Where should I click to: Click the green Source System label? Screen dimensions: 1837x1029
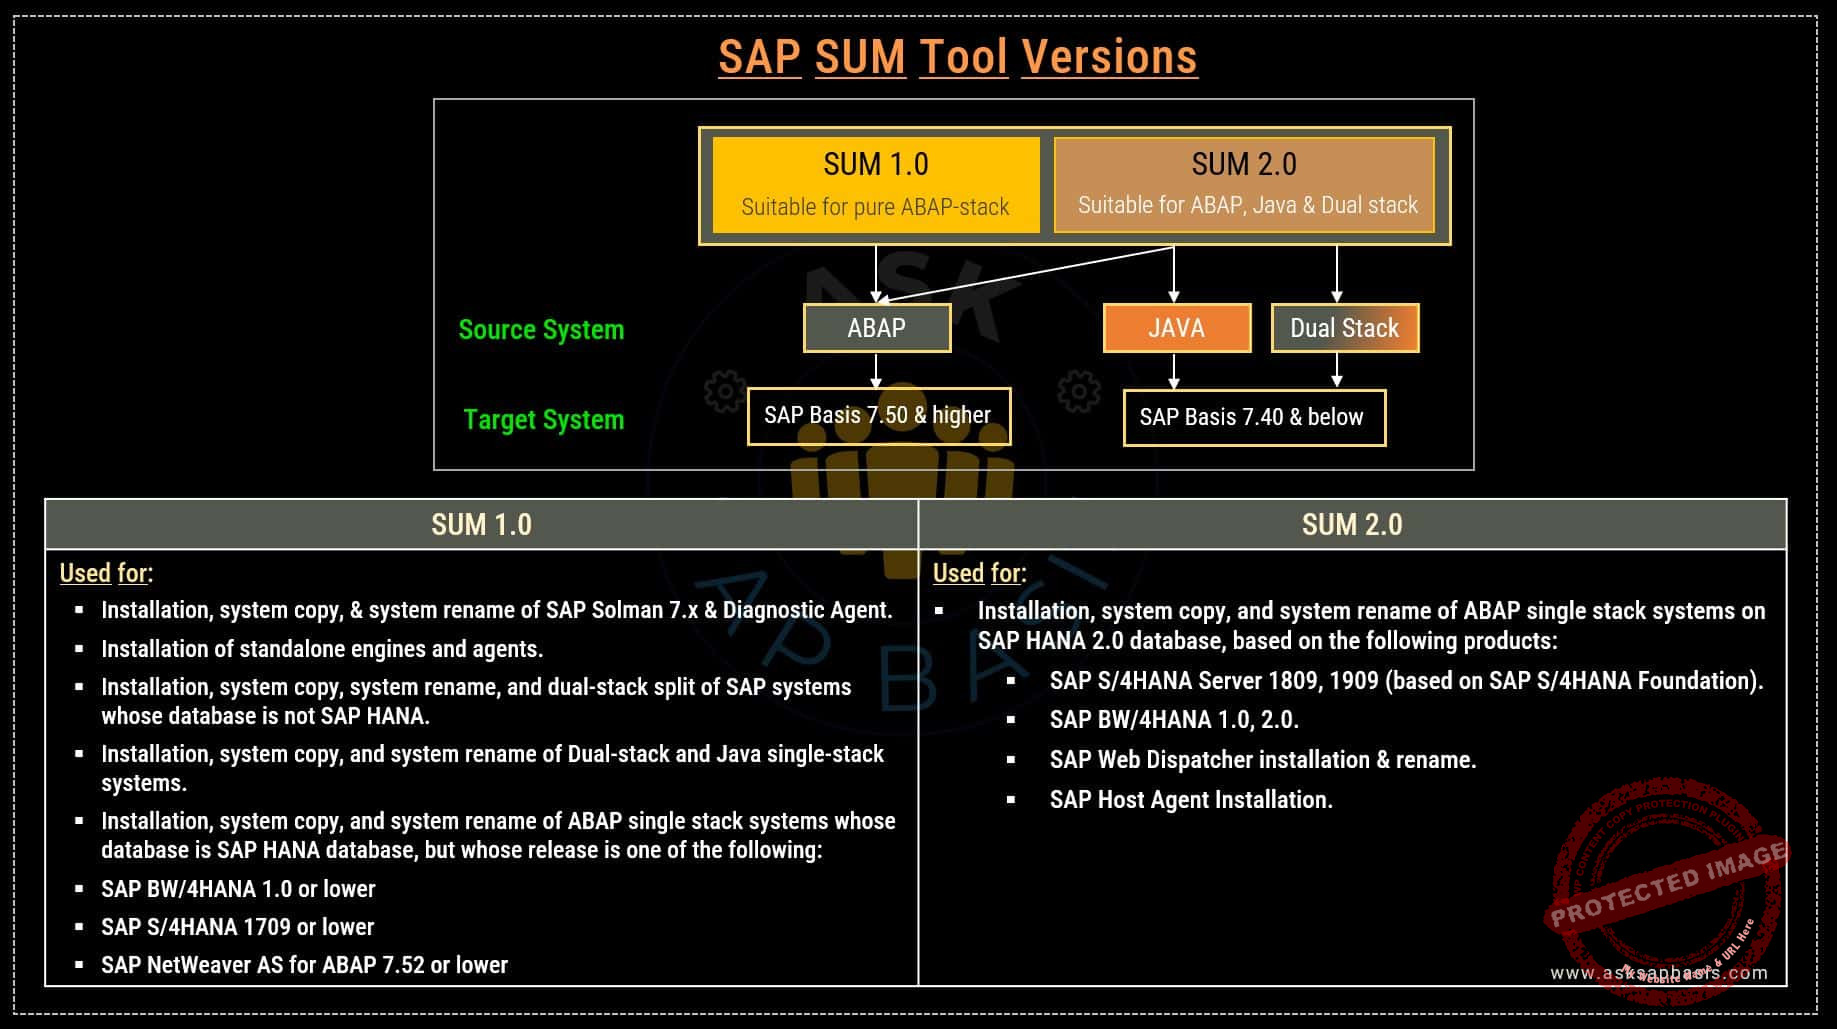pos(541,330)
